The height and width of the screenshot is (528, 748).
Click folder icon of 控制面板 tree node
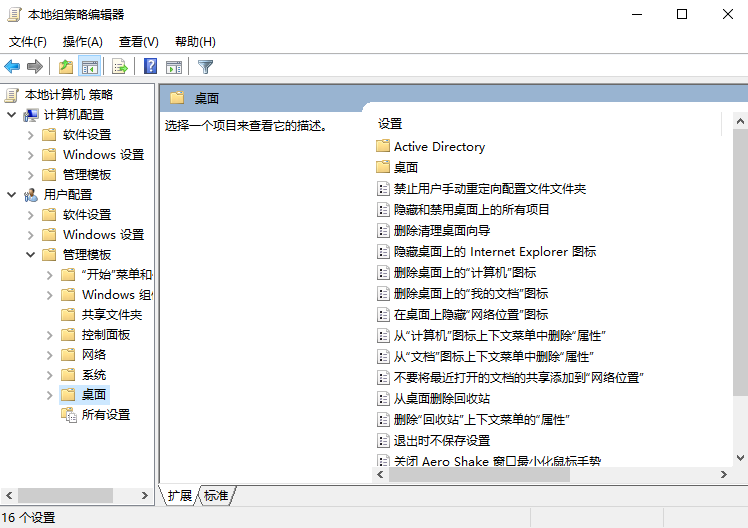pos(68,335)
